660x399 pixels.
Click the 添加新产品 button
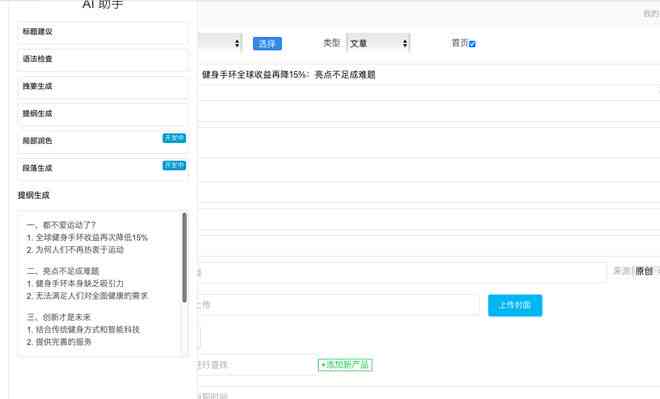(345, 364)
